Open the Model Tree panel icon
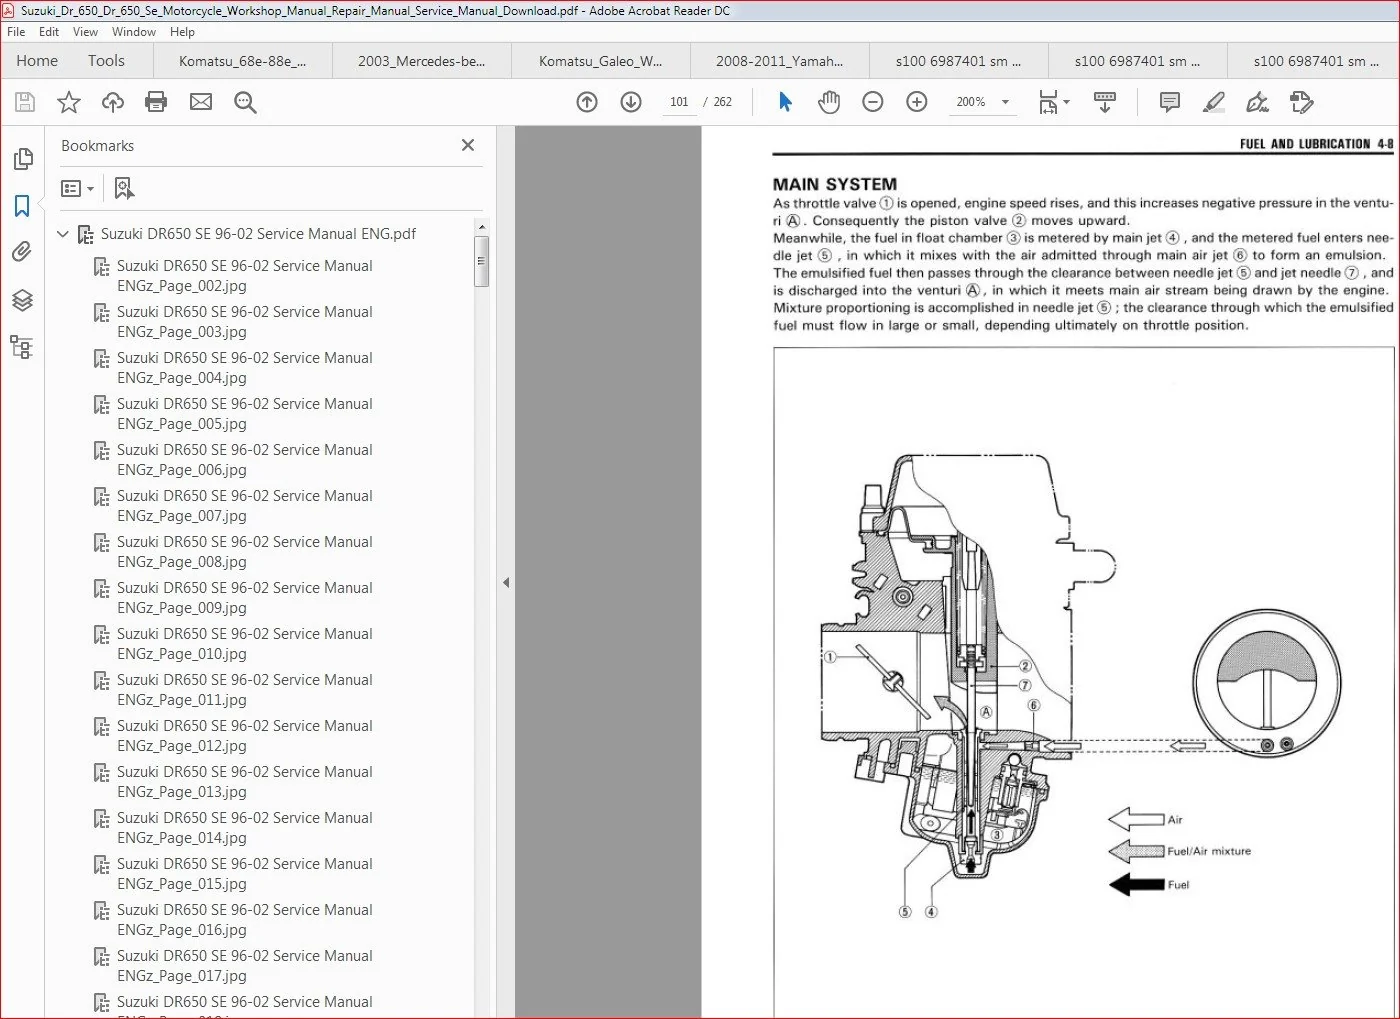 pos(22,347)
